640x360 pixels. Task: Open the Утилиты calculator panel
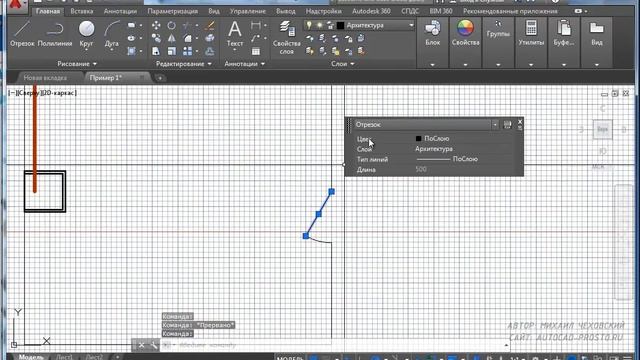531,33
